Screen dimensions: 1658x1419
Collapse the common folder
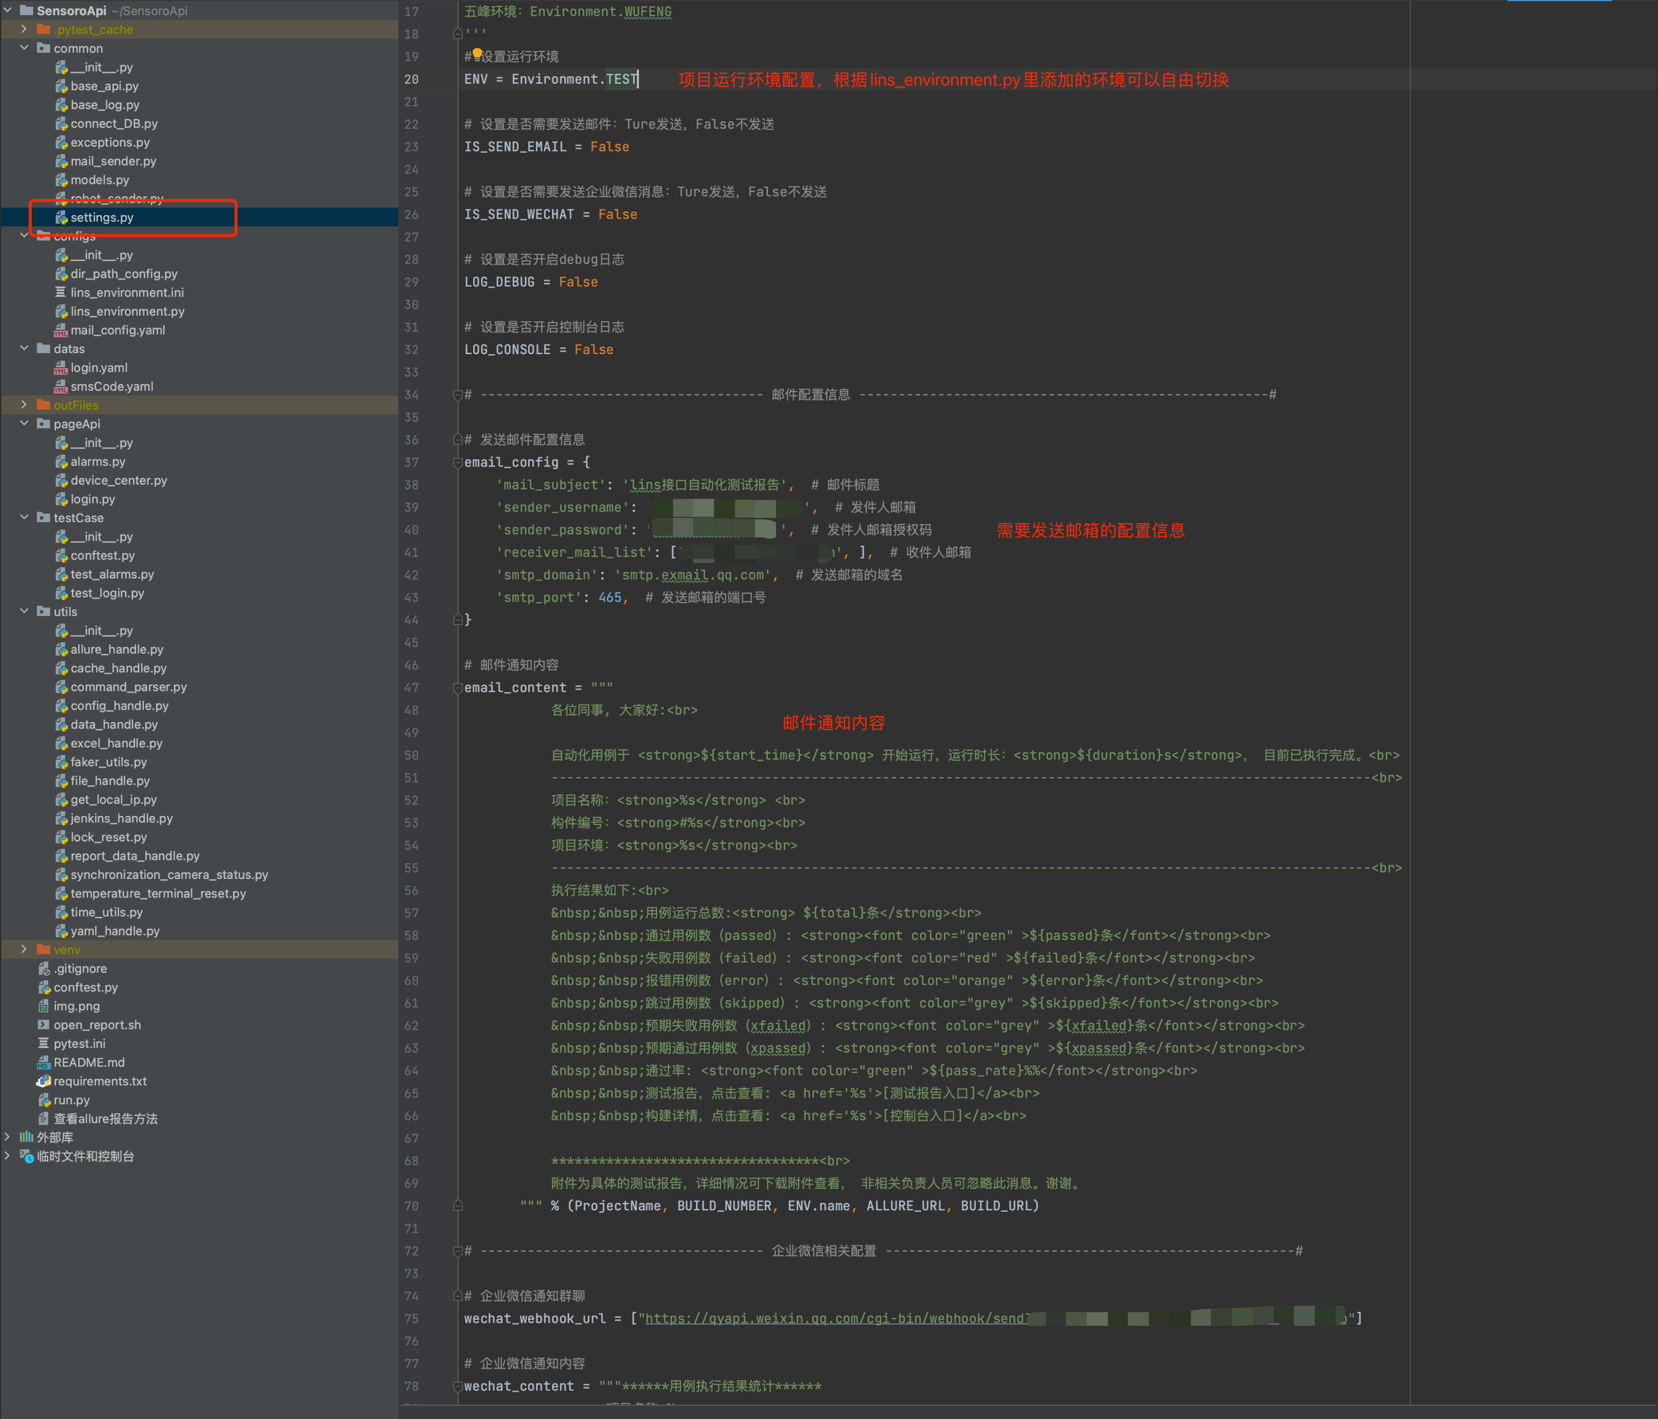click(24, 48)
